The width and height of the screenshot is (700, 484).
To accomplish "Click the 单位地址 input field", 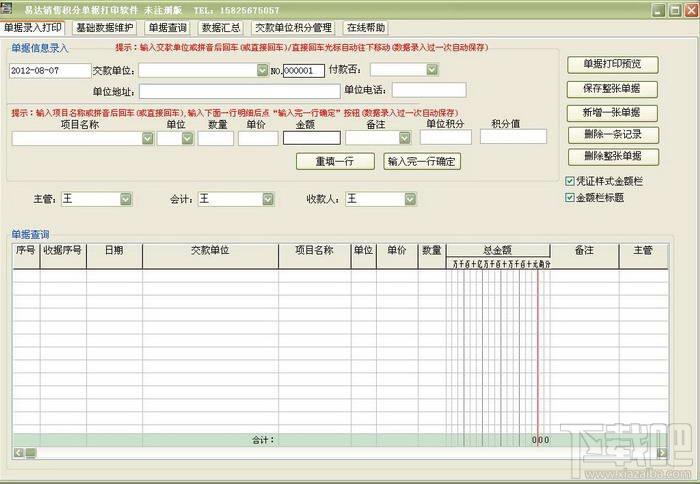I will coord(240,91).
